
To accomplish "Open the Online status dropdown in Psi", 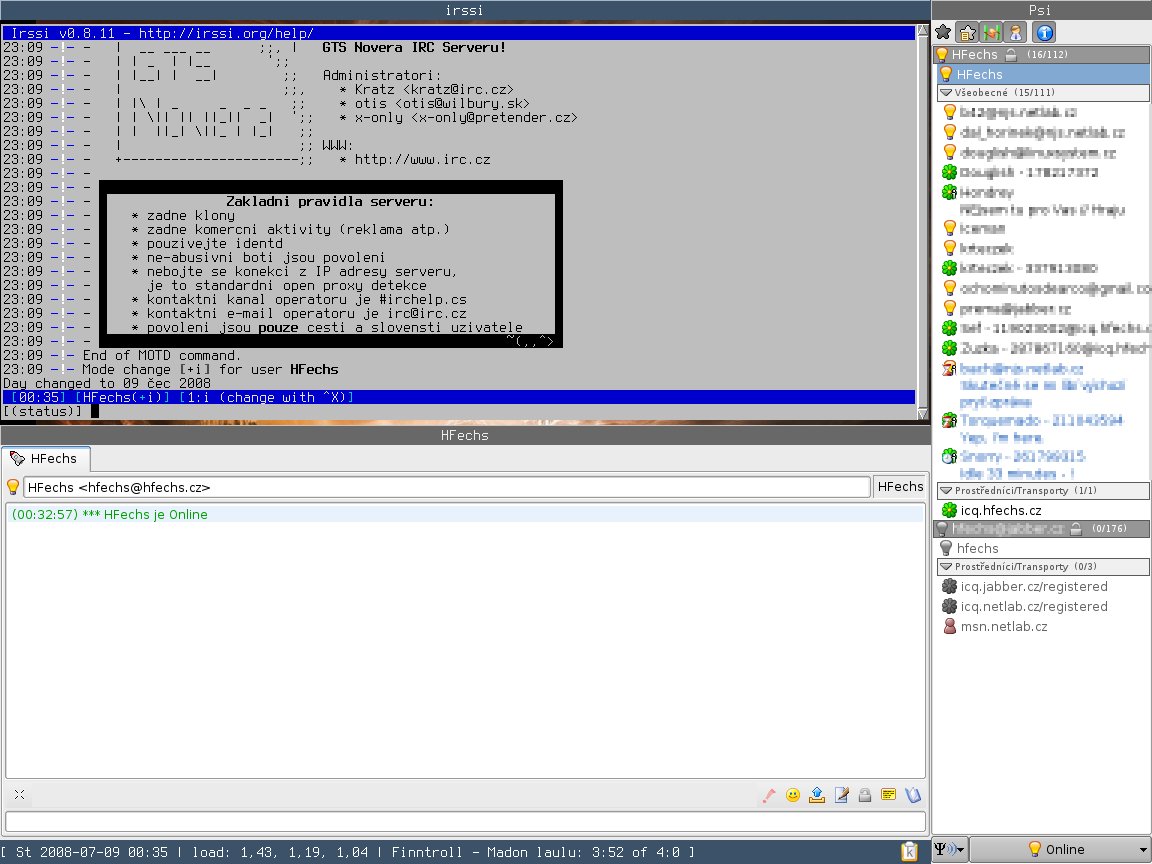I will [1061, 849].
